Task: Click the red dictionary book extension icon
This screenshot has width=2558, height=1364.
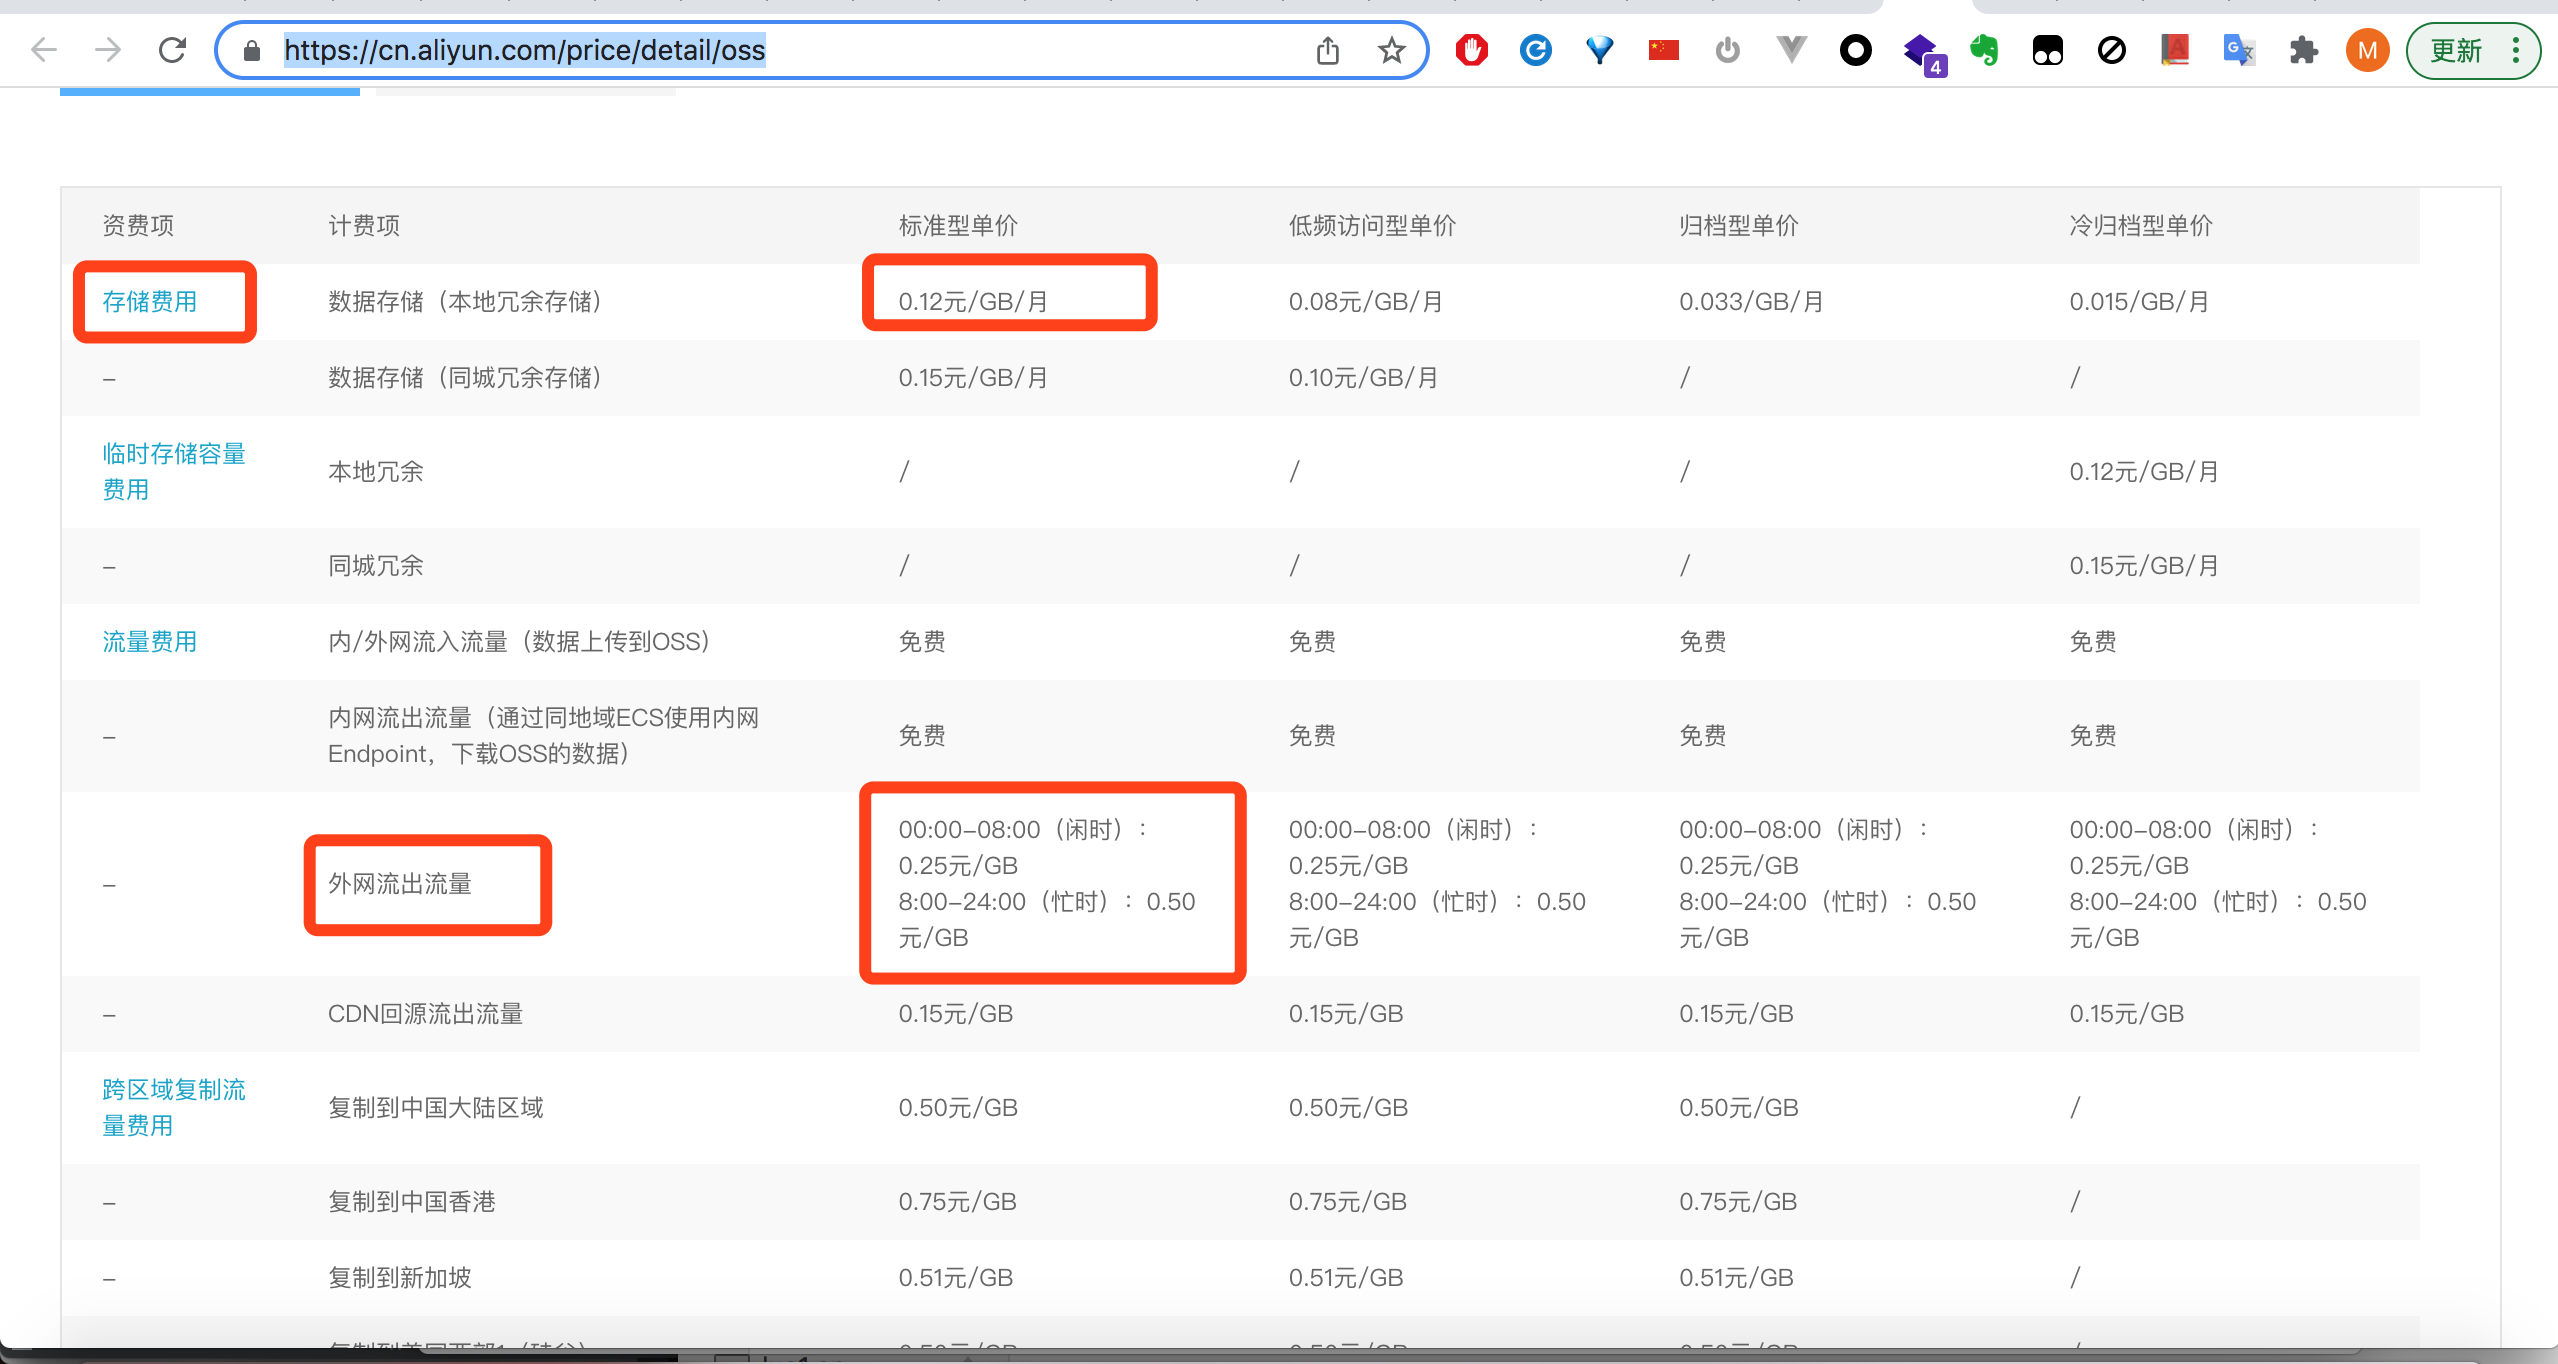Action: (2175, 50)
